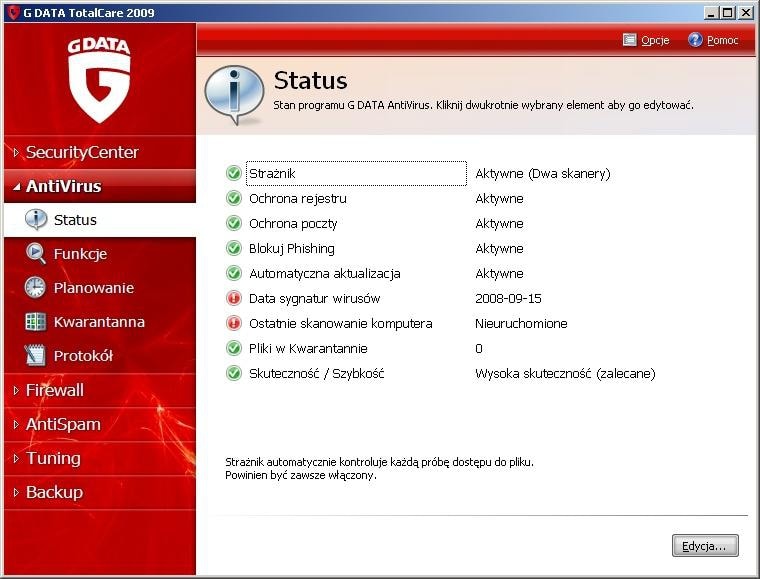Select the Blokuj Phishing status entry
760x579 pixels.
(x=291, y=248)
